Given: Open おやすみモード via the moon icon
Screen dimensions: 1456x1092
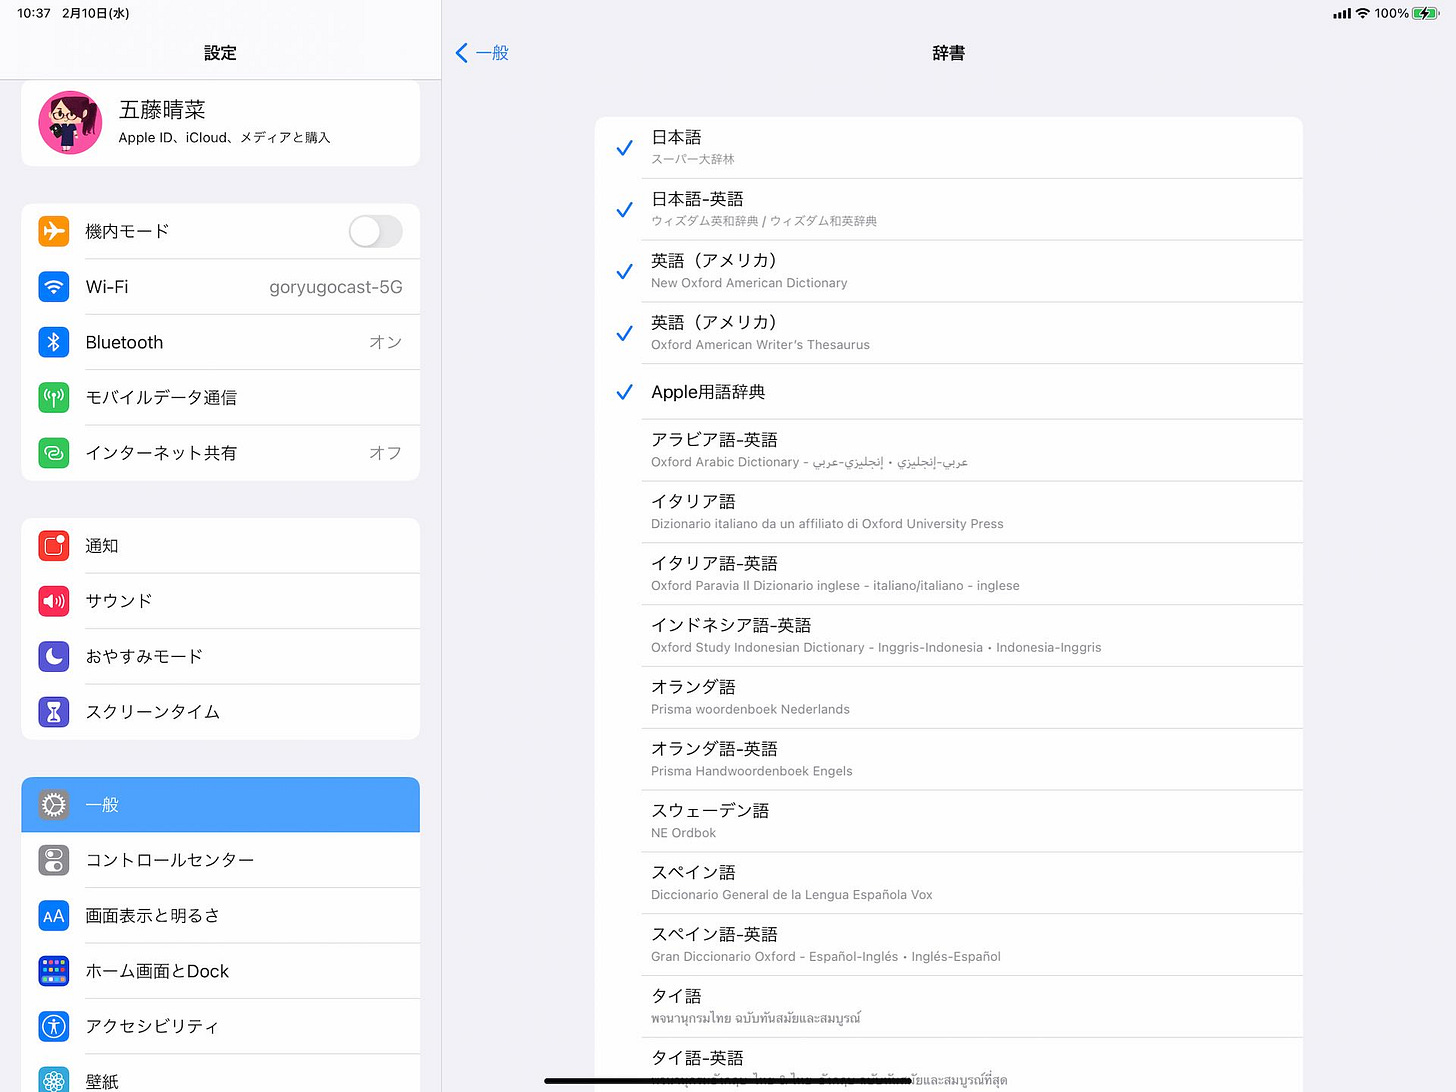Looking at the screenshot, I should coord(53,656).
